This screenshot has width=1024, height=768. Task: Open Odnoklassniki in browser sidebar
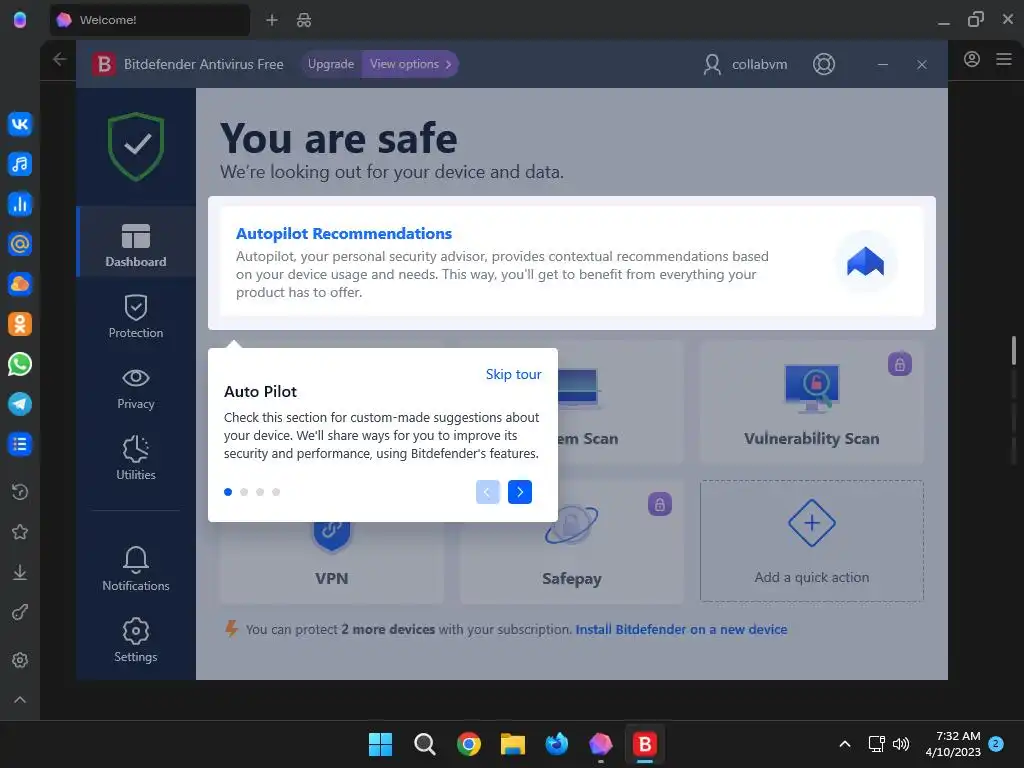20,324
